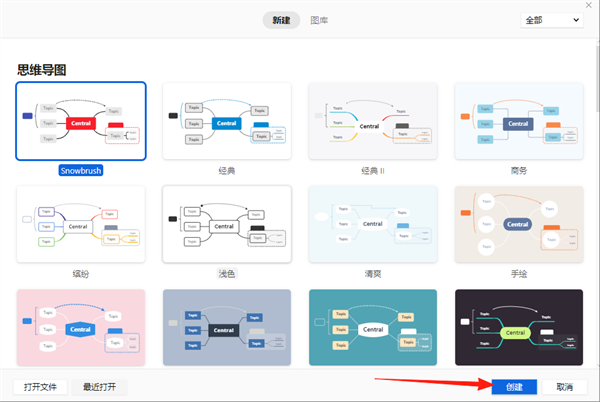Choose the 缤纷 template thumbnail
This screenshot has height=402, width=600.
81,224
